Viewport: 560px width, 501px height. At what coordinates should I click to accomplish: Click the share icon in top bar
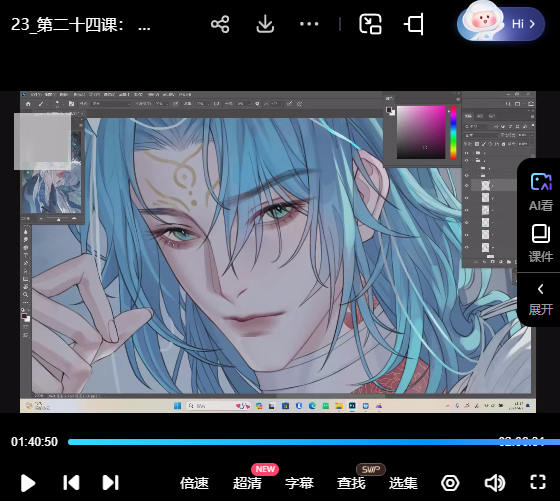(220, 24)
